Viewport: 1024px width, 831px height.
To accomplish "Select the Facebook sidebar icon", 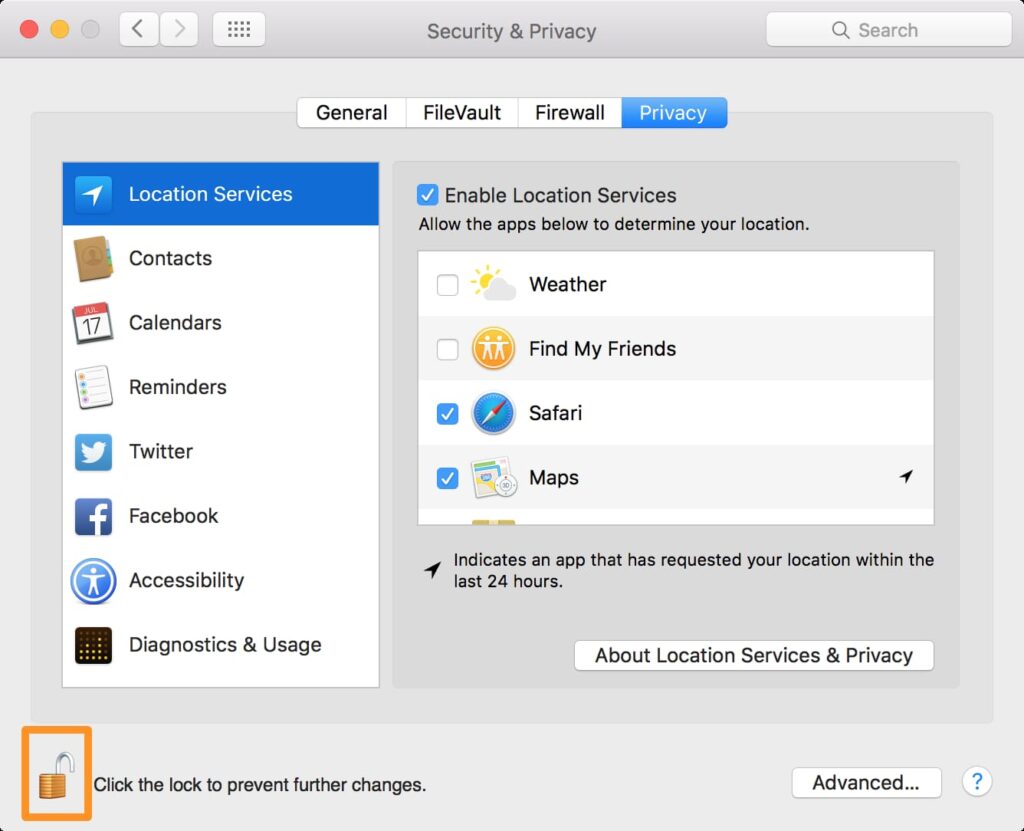I will [93, 516].
